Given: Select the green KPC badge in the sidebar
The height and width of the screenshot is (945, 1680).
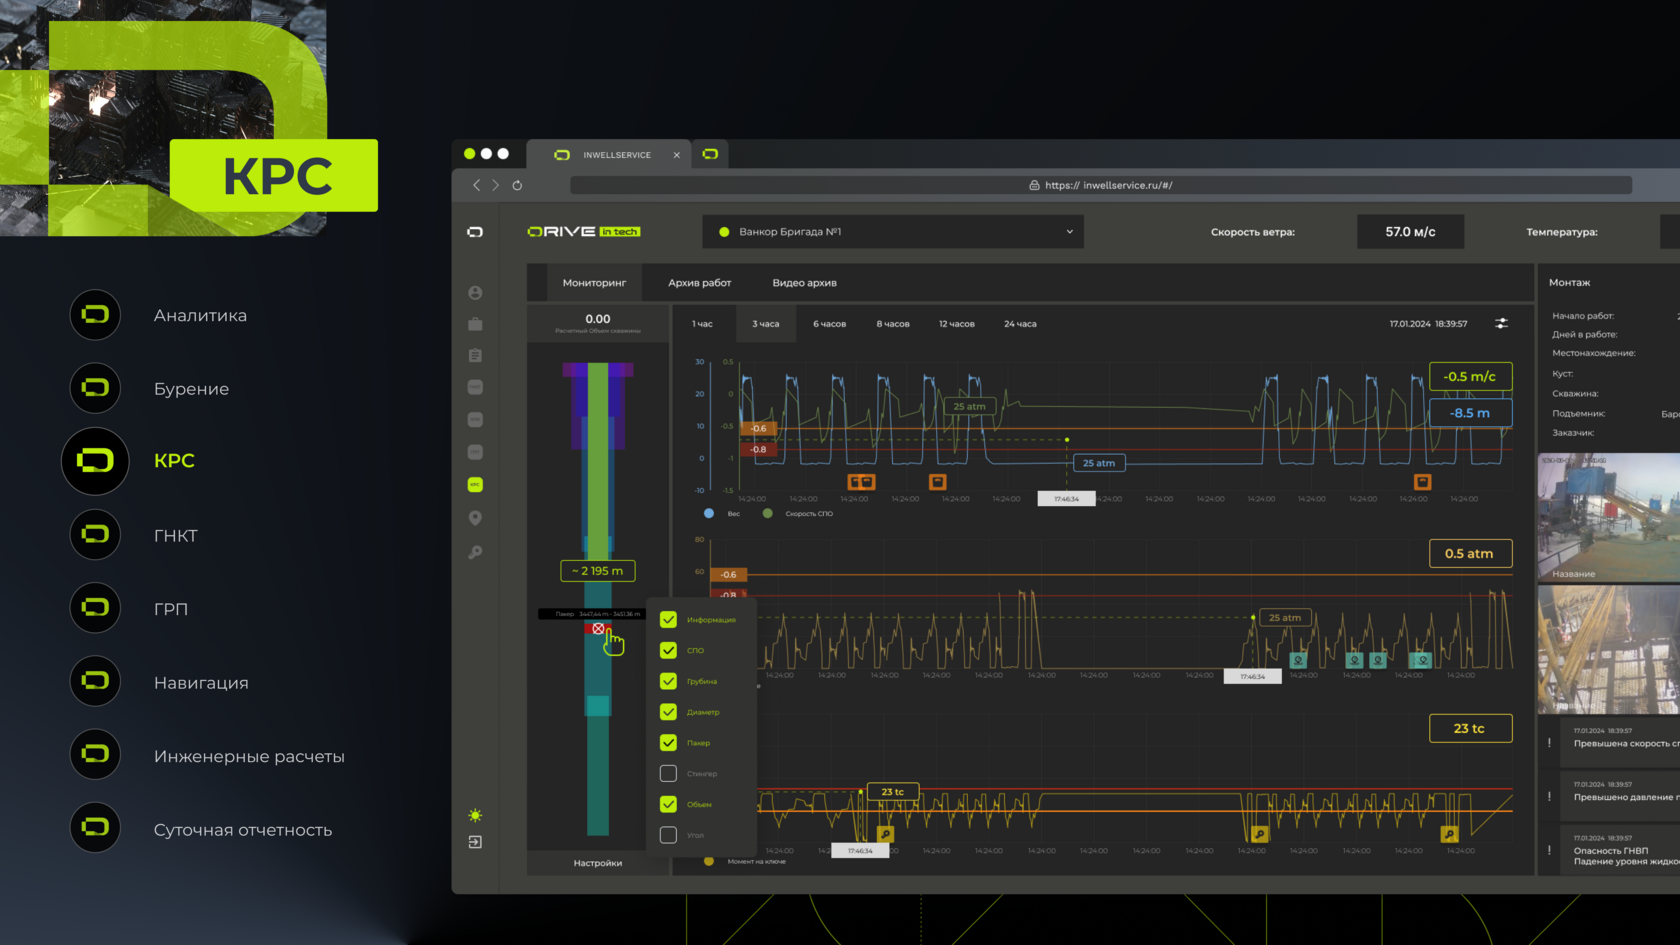Looking at the screenshot, I should tap(475, 485).
